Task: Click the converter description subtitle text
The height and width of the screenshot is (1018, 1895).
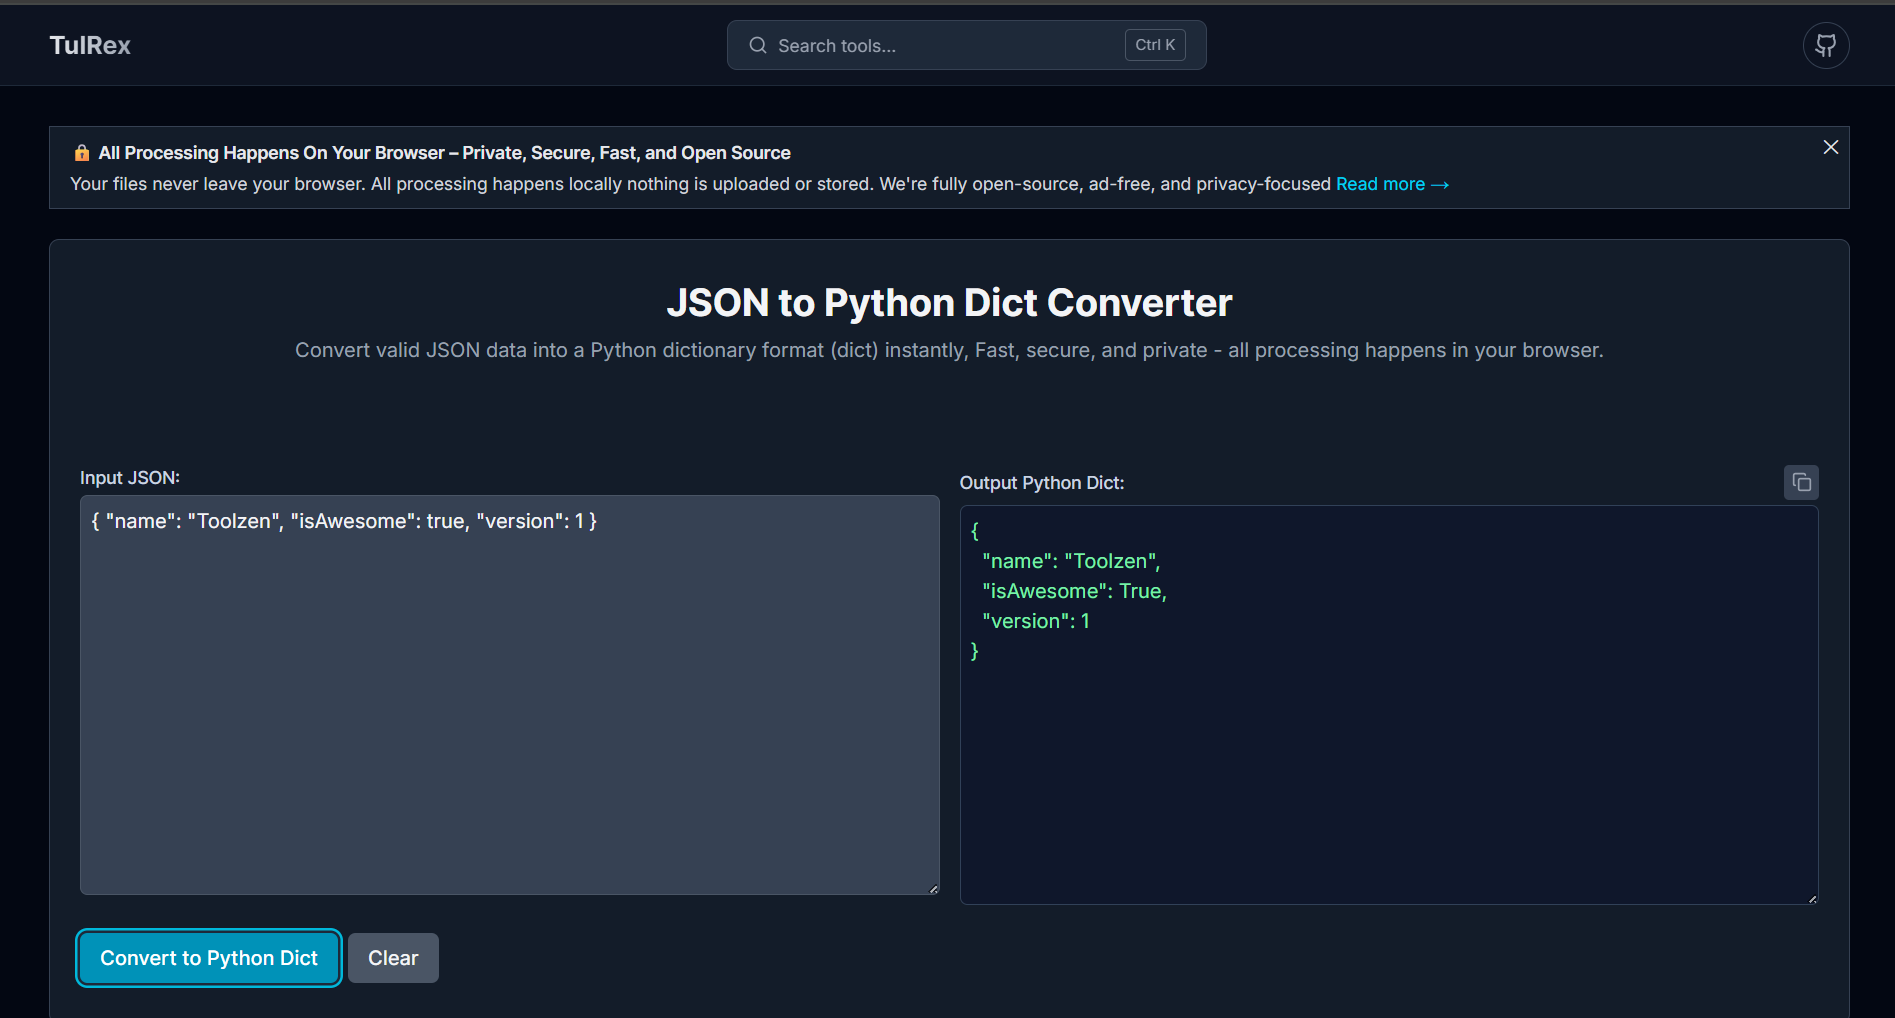Action: coord(949,350)
